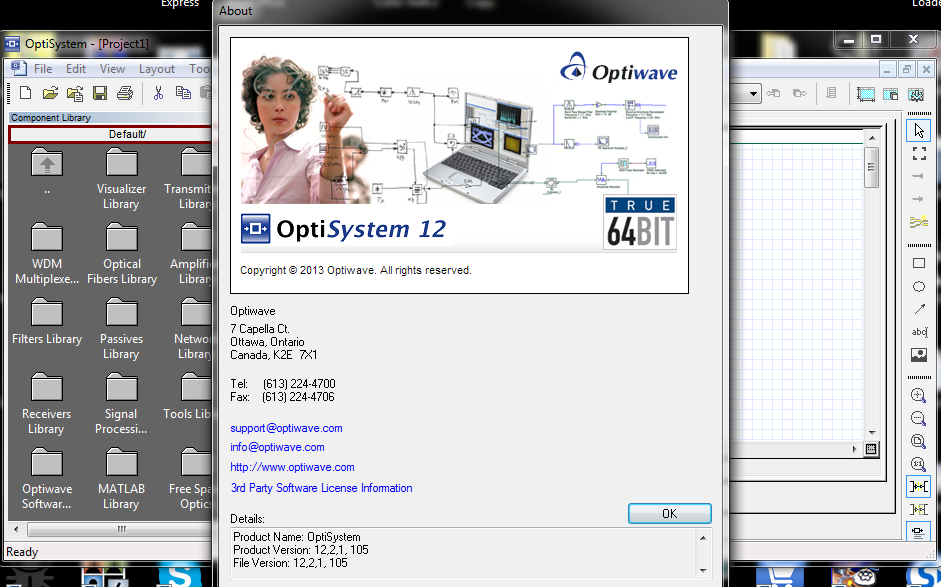The image size is (941, 587).
Task: Click the Skype icon in the taskbar
Action: click(x=179, y=577)
